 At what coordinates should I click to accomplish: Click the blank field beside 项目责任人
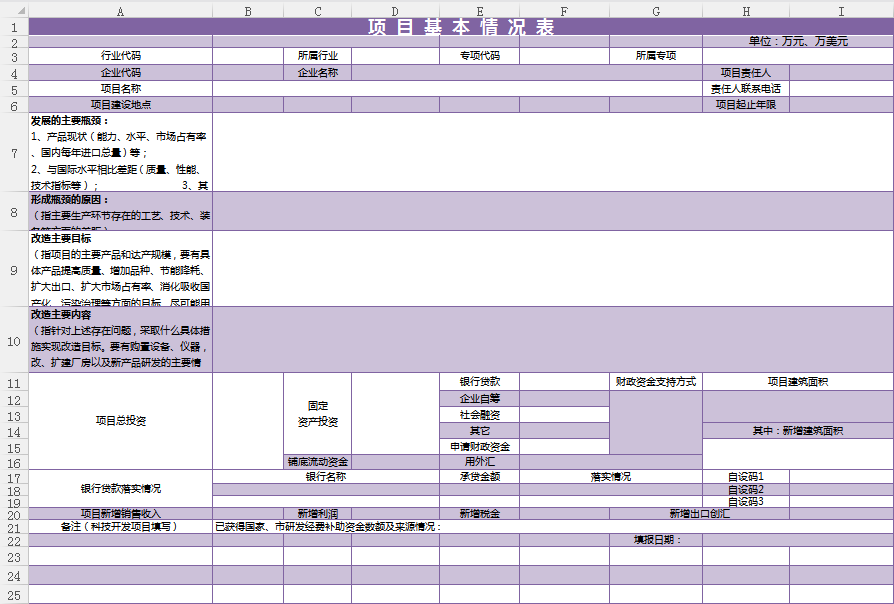pos(840,73)
